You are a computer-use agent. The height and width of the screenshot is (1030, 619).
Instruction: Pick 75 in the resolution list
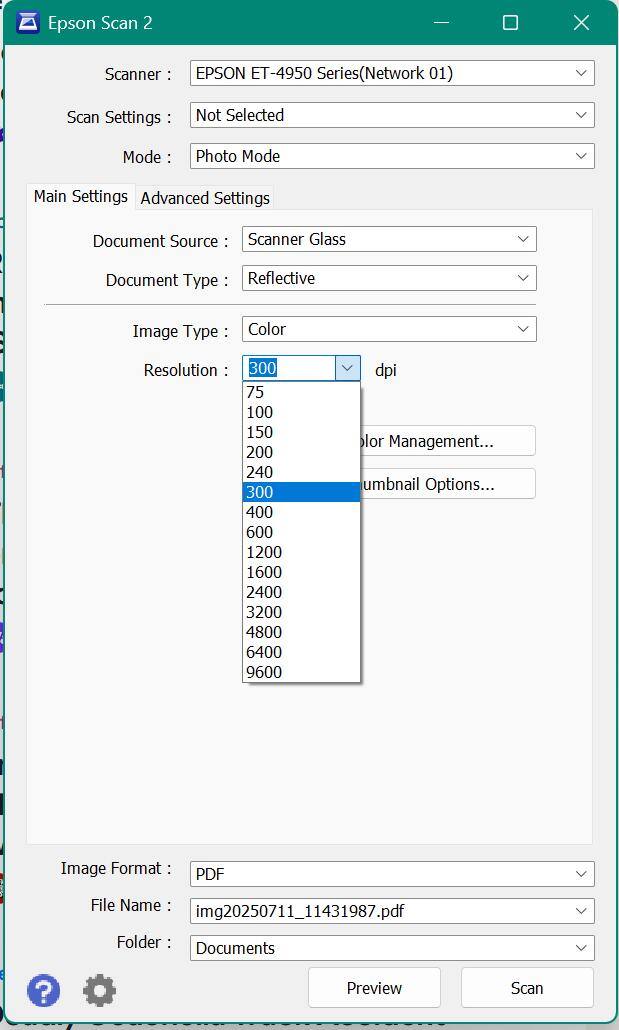tap(255, 392)
